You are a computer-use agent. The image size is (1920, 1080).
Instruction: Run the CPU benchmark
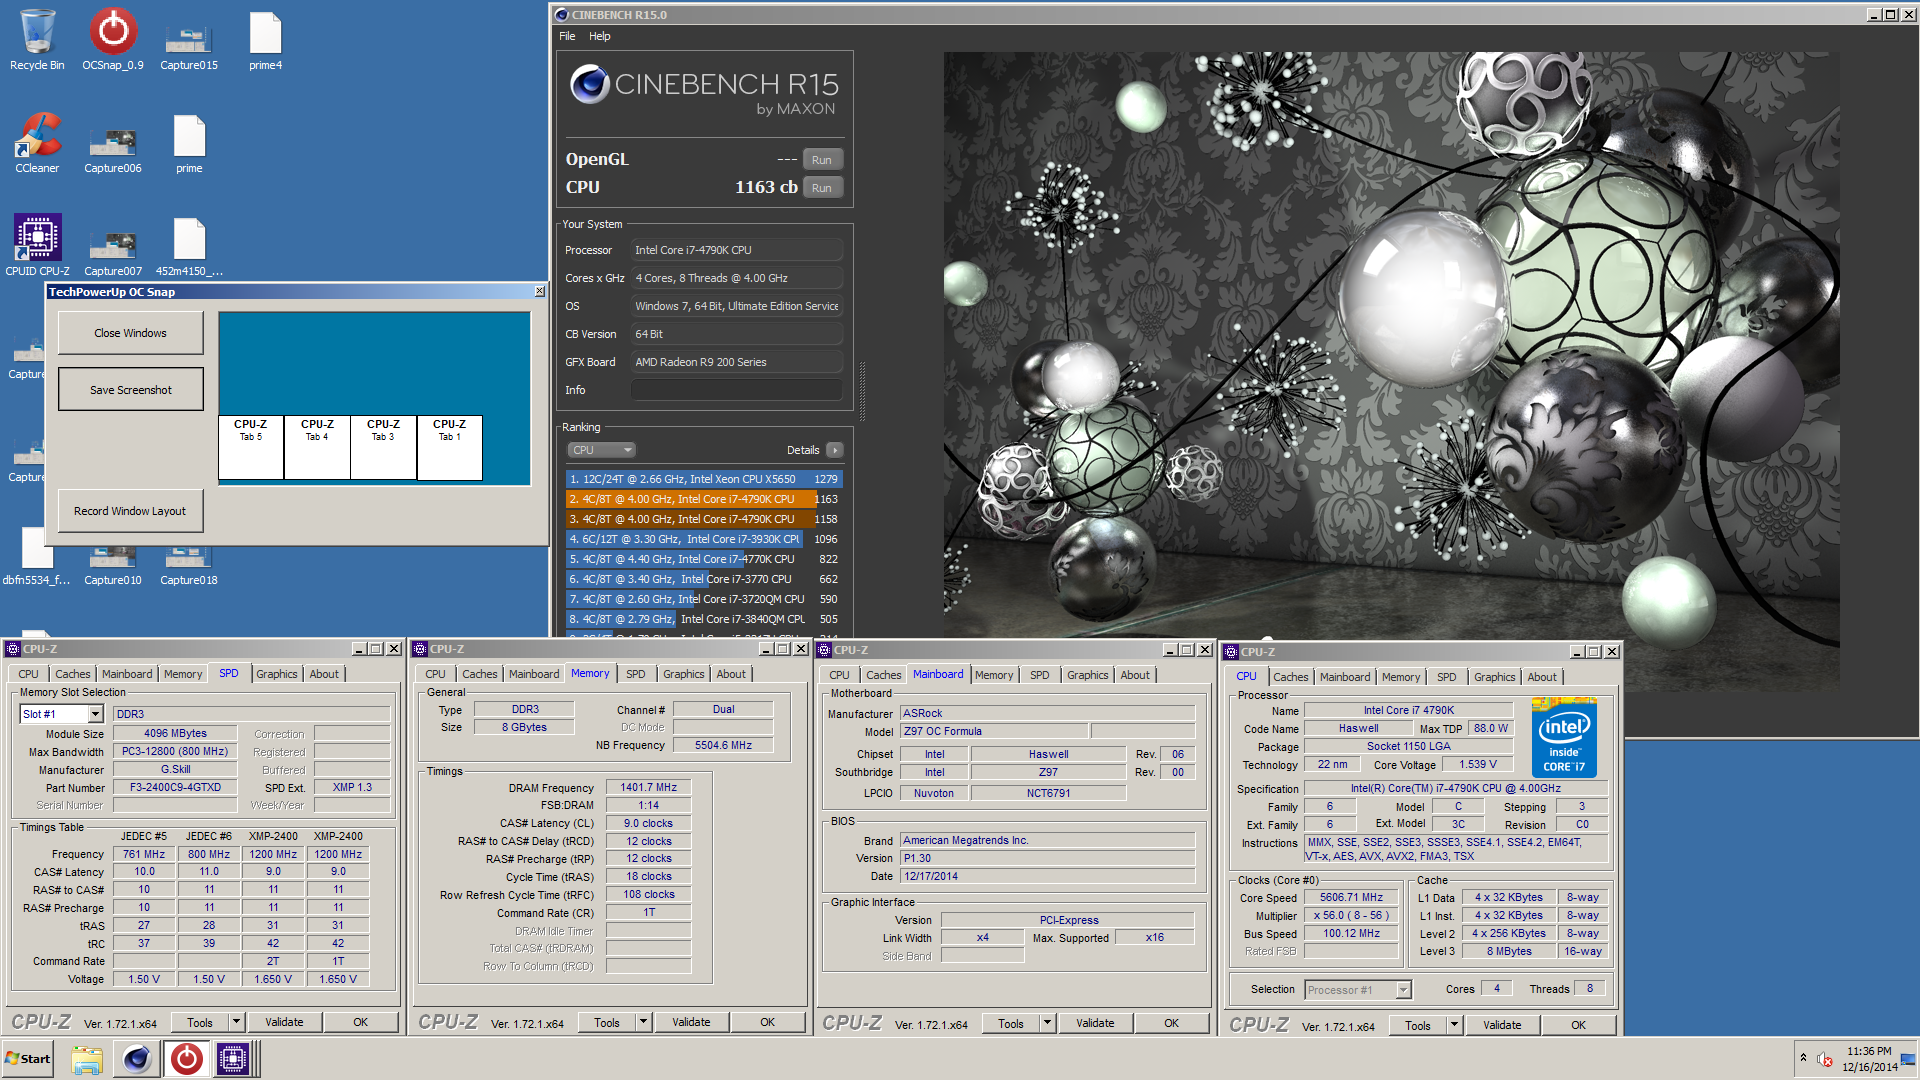822,188
